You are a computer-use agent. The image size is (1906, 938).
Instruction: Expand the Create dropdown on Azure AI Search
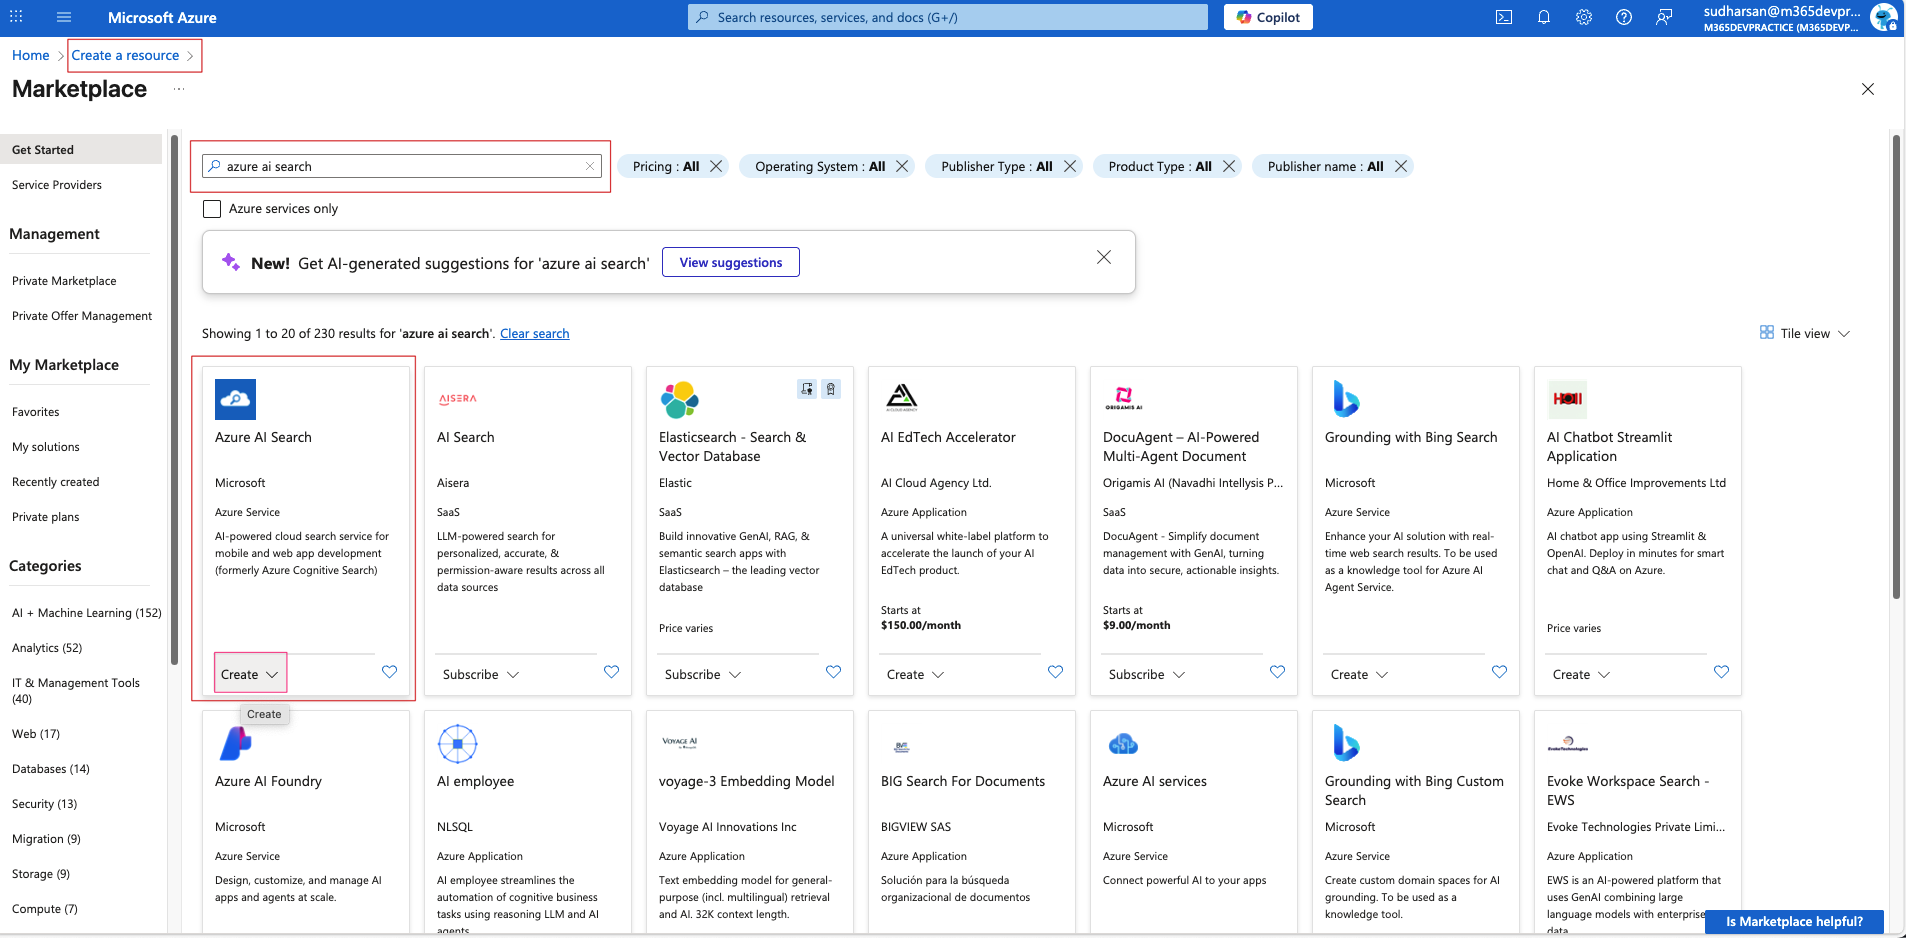249,673
